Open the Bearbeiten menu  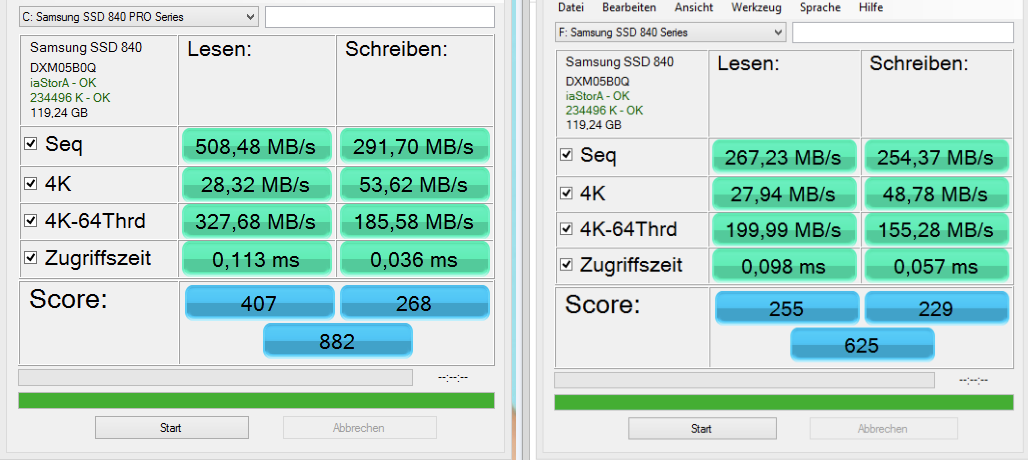tap(629, 7)
